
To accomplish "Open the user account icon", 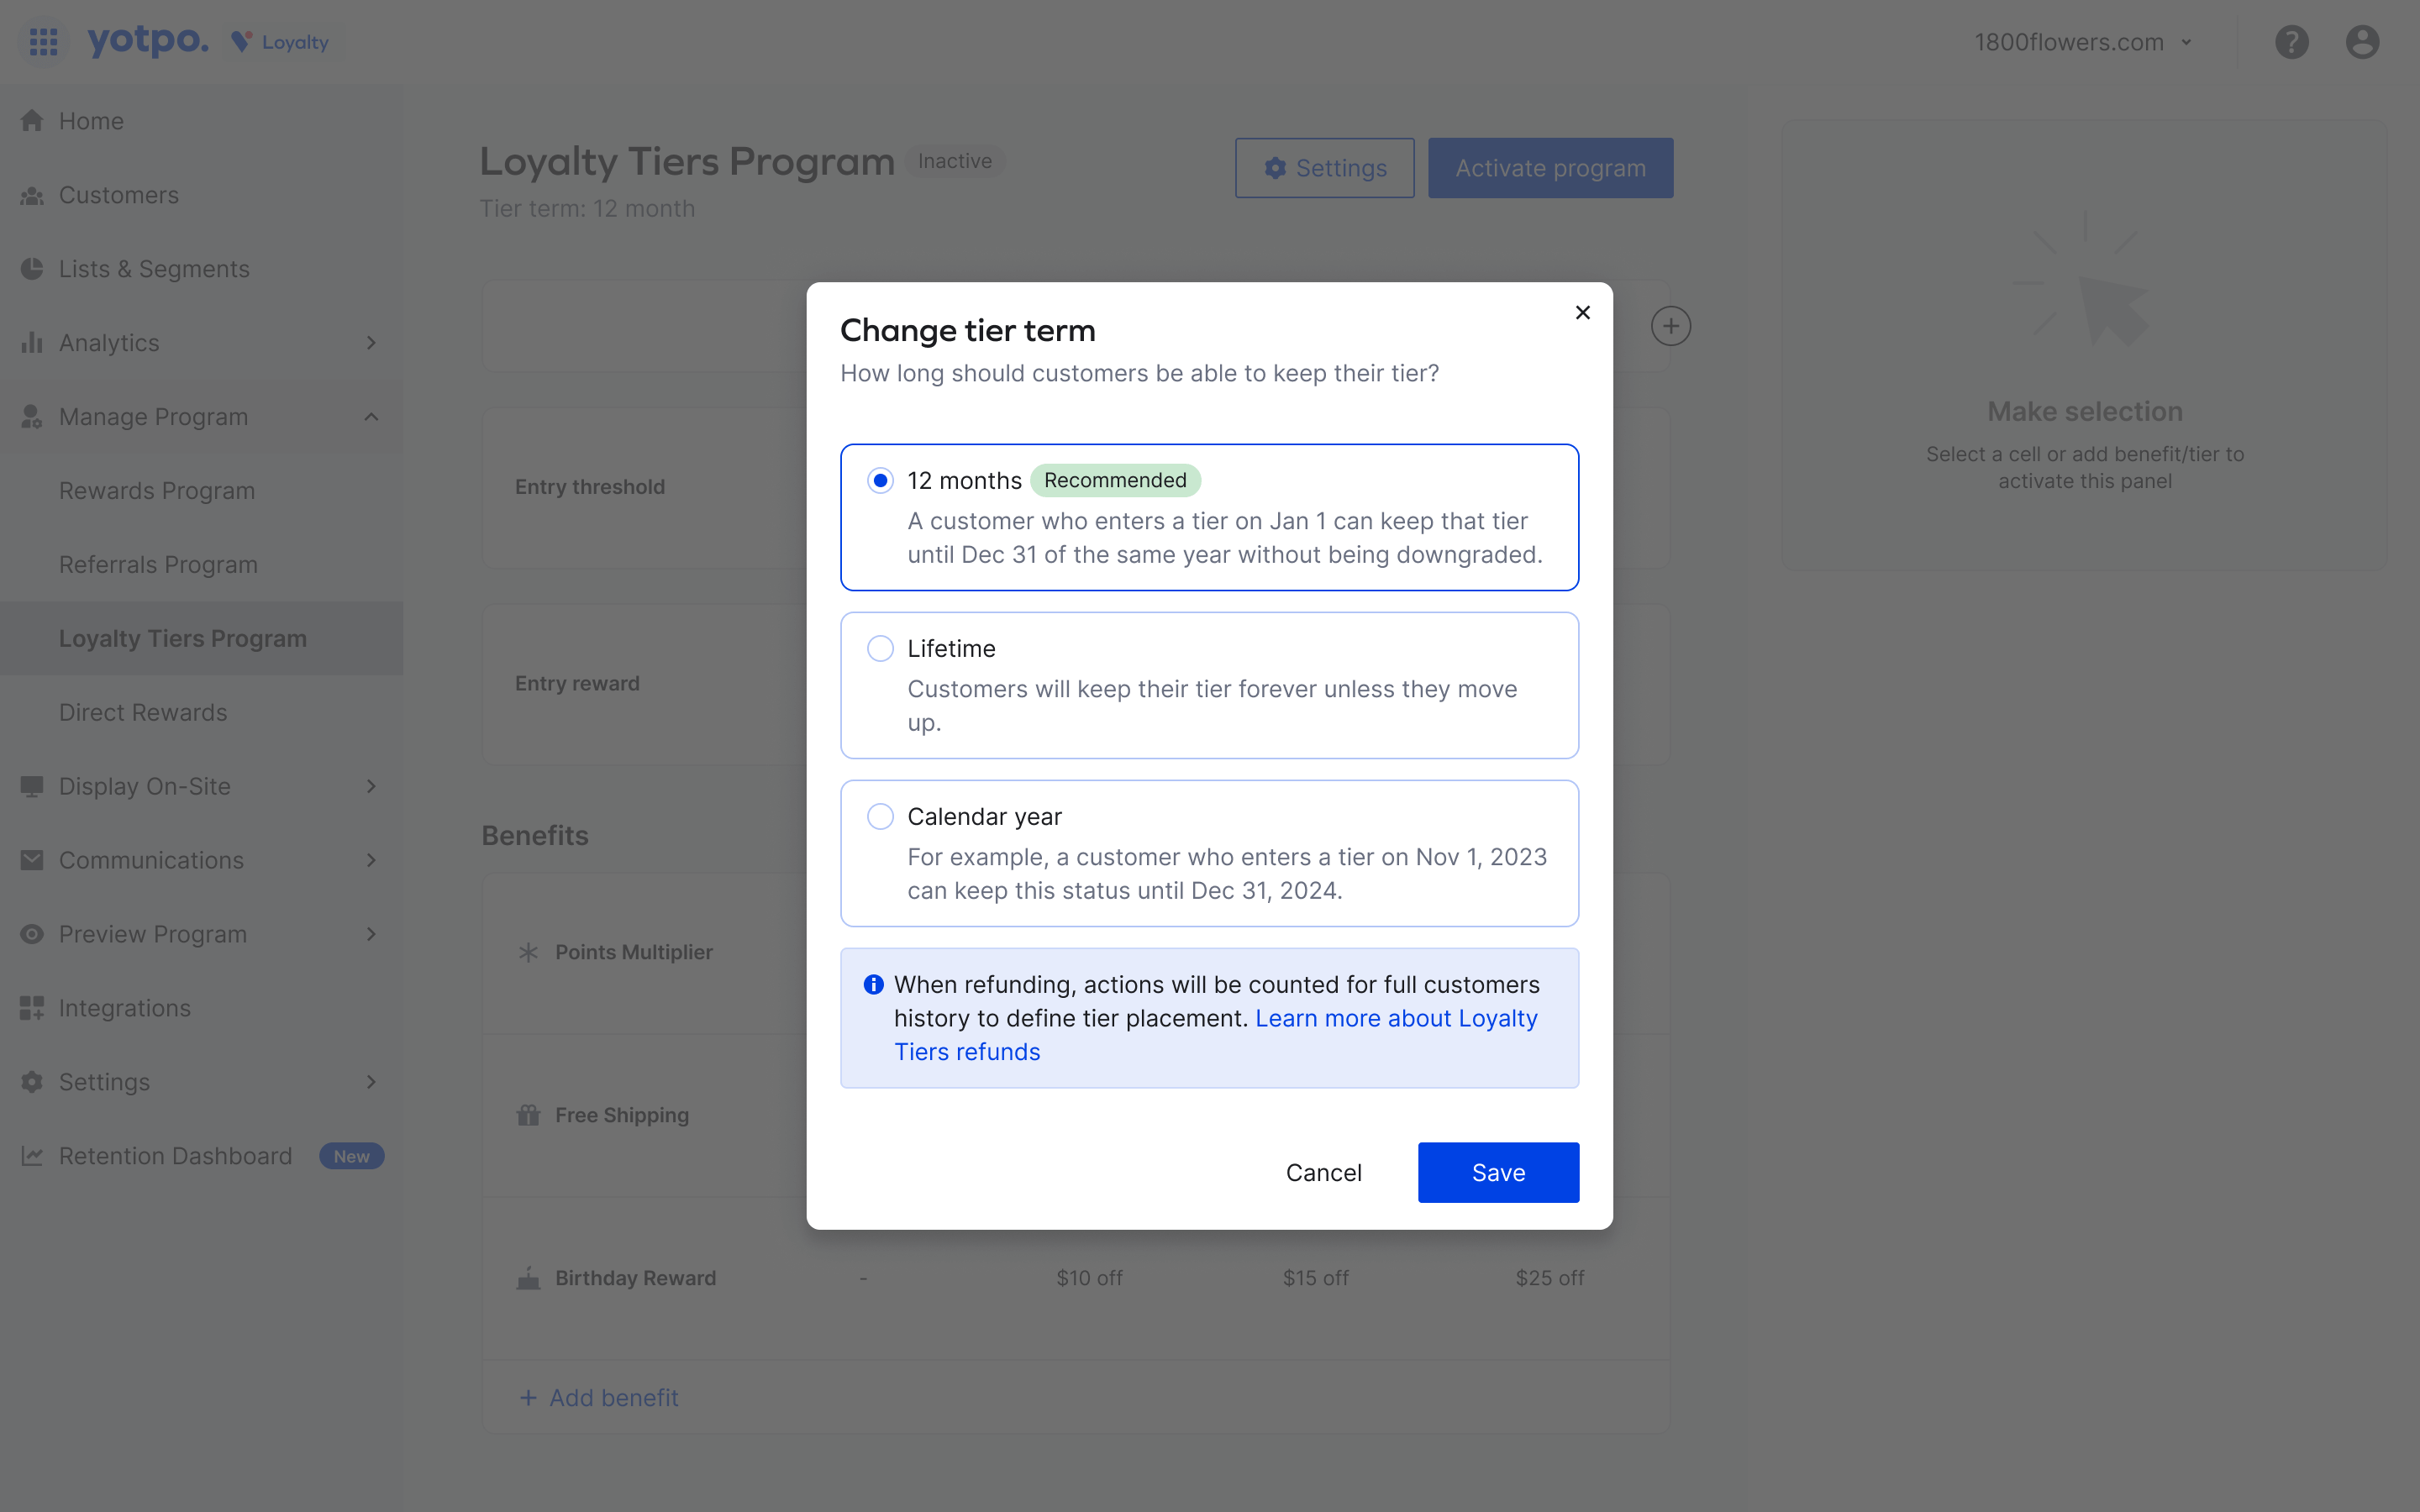I will [2362, 42].
